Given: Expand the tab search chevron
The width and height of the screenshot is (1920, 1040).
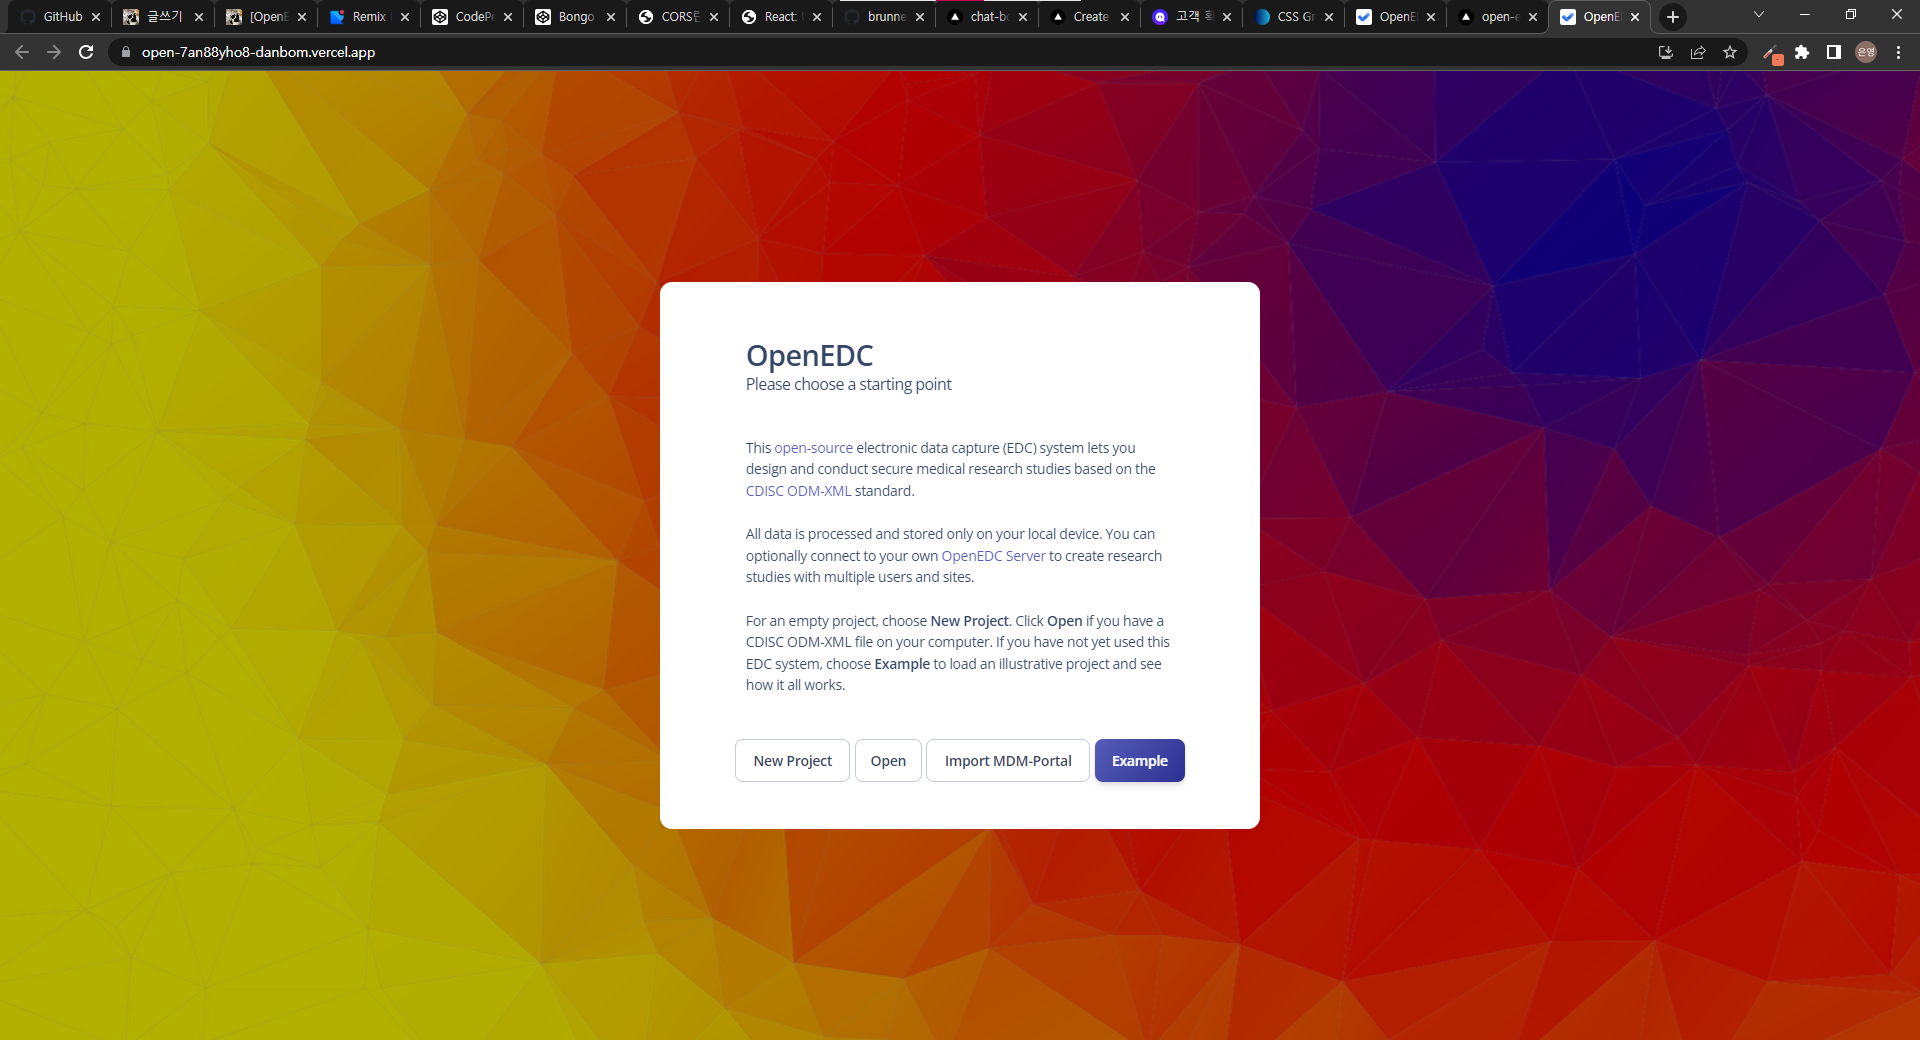Looking at the screenshot, I should (x=1759, y=15).
